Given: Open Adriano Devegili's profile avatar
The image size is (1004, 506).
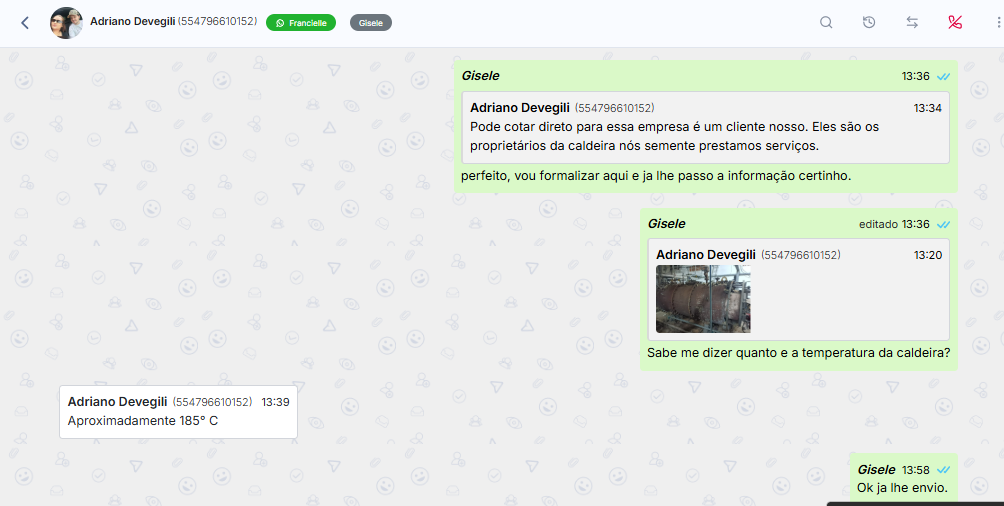Looking at the screenshot, I should pyautogui.click(x=66, y=23).
